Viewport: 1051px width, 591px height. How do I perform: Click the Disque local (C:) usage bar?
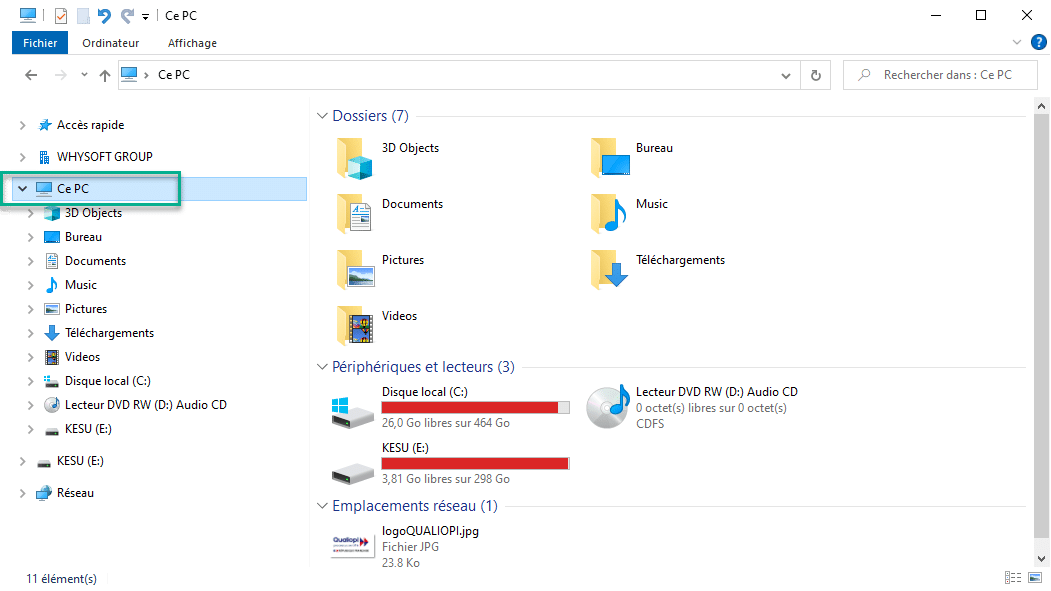tap(475, 408)
